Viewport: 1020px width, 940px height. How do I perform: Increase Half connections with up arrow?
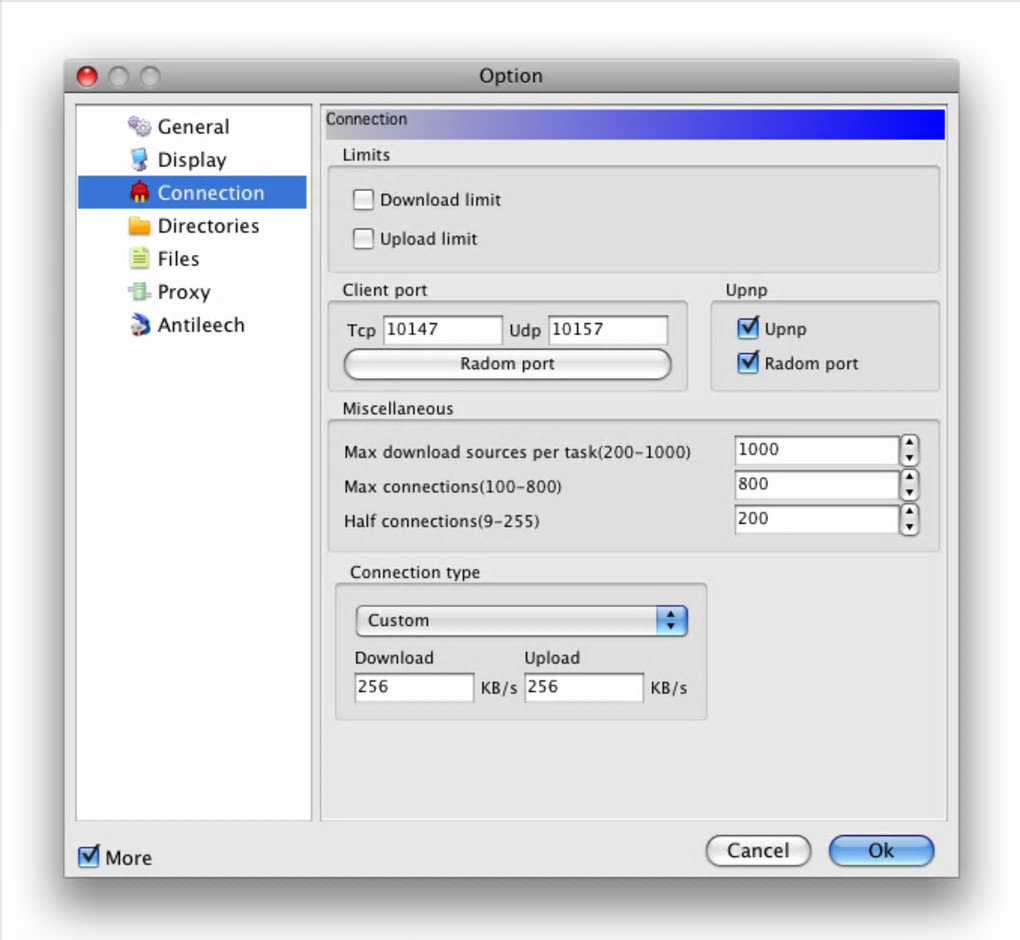tap(909, 511)
